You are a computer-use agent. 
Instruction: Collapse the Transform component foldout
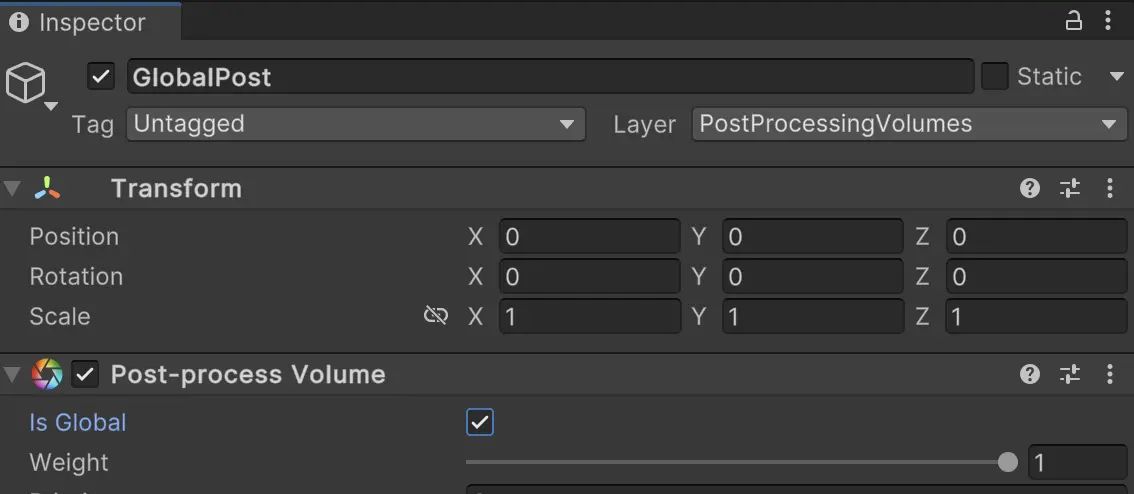coord(12,188)
